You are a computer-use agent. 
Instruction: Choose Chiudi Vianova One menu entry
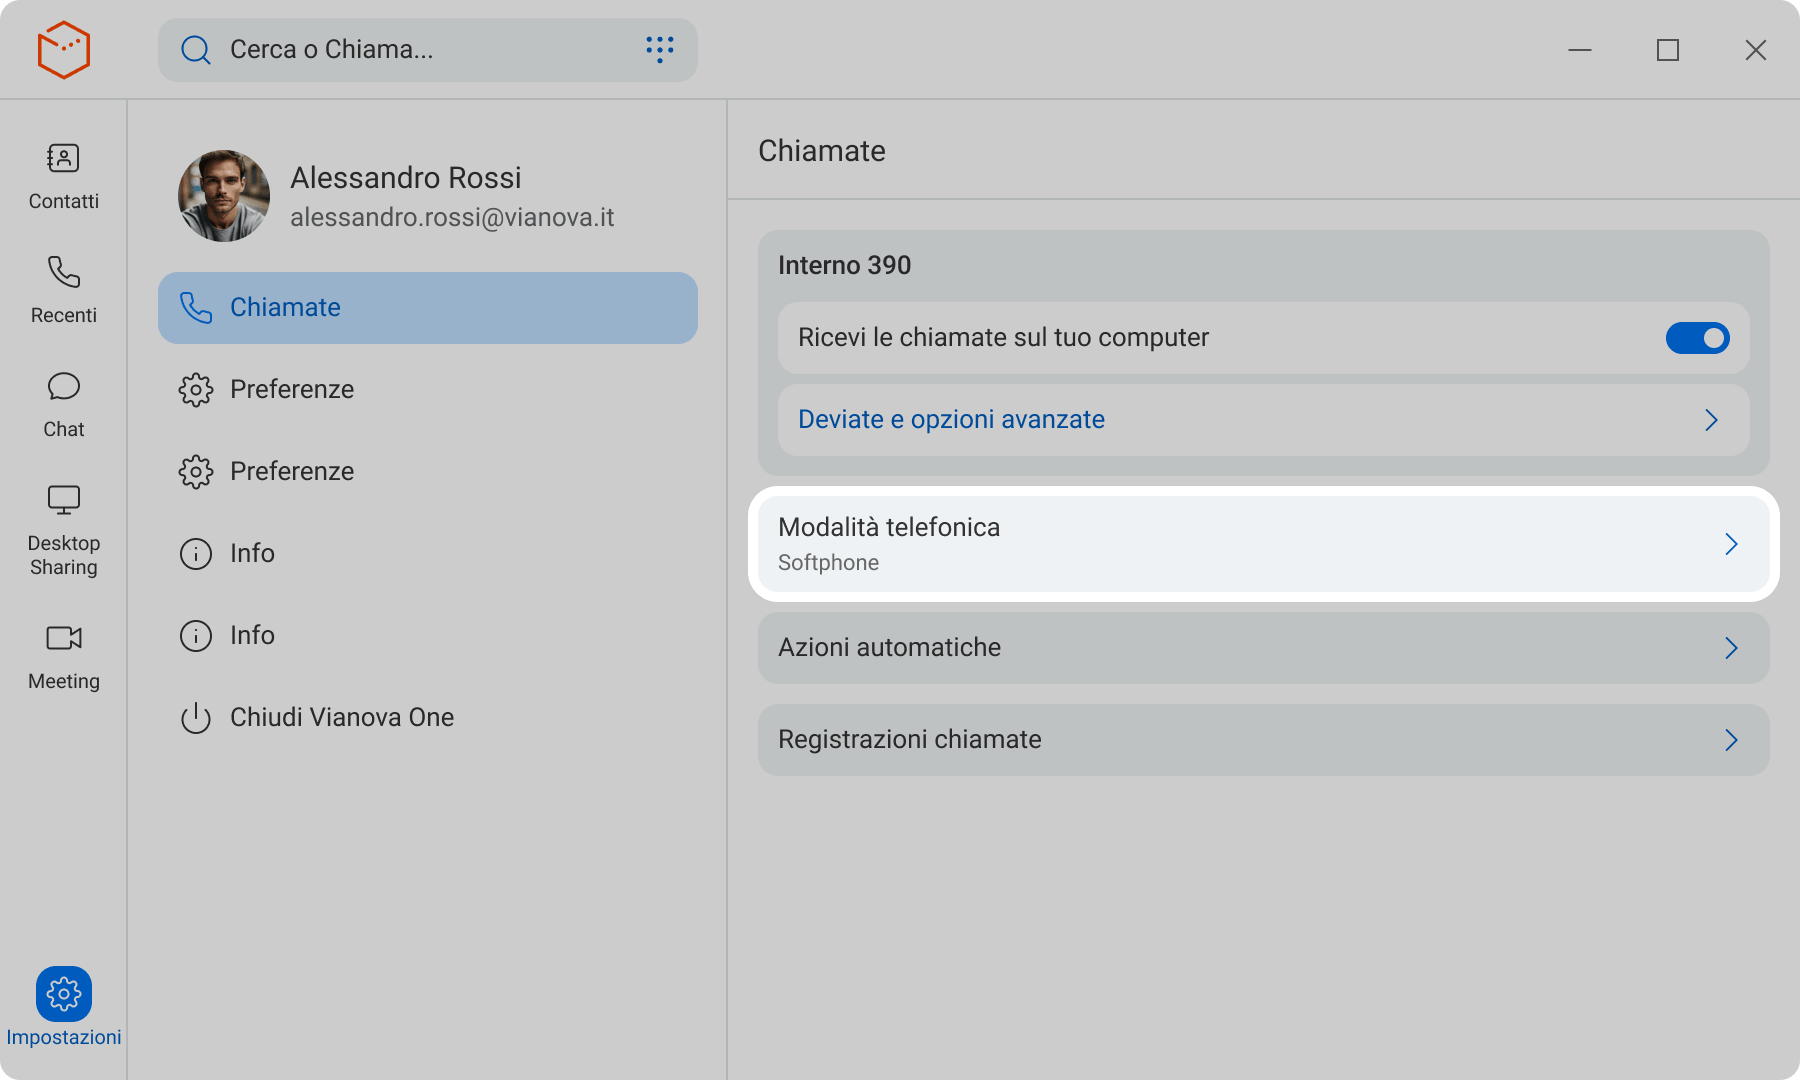(341, 718)
